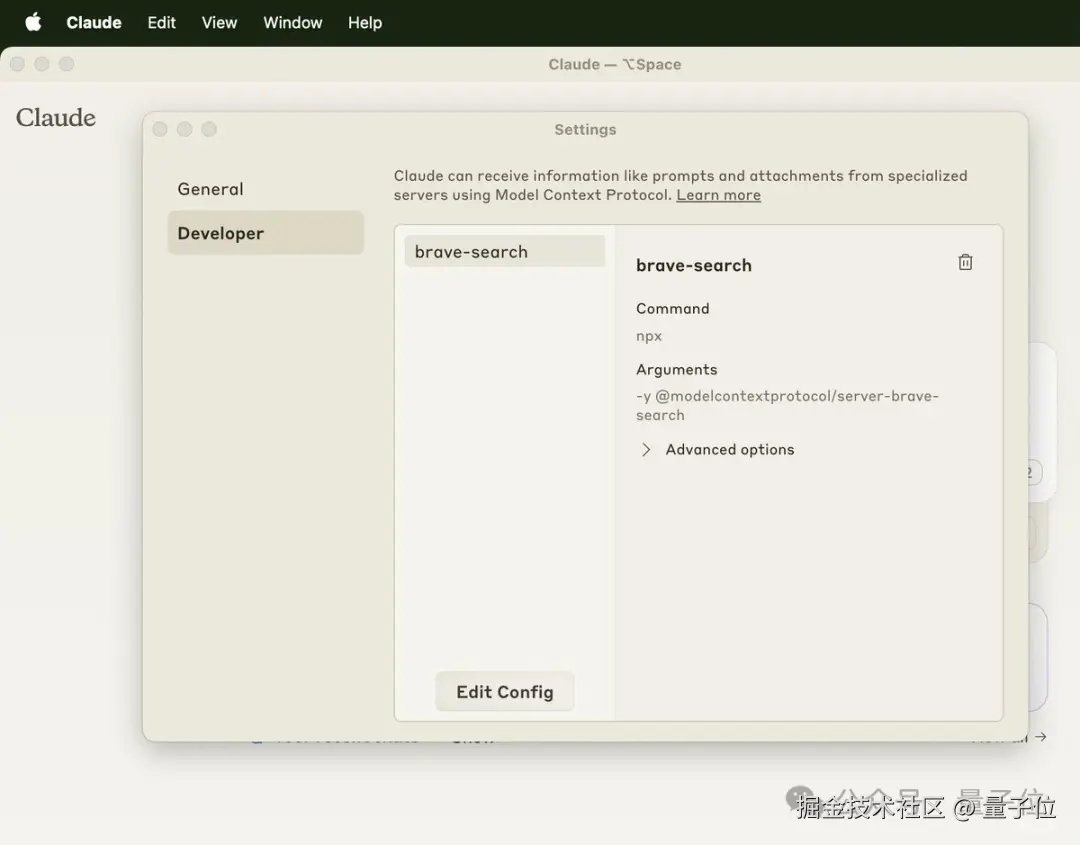Select brave-search in the server list

(505, 251)
